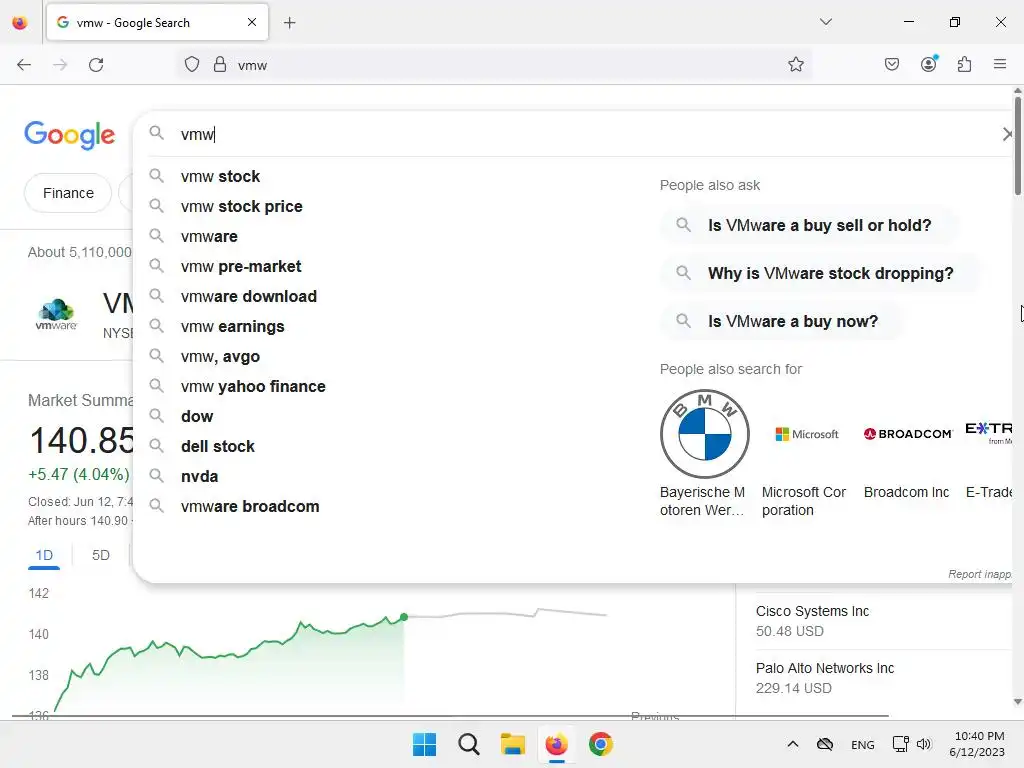
Task: Click Is VMware a buy now?
Action: click(x=782, y=321)
